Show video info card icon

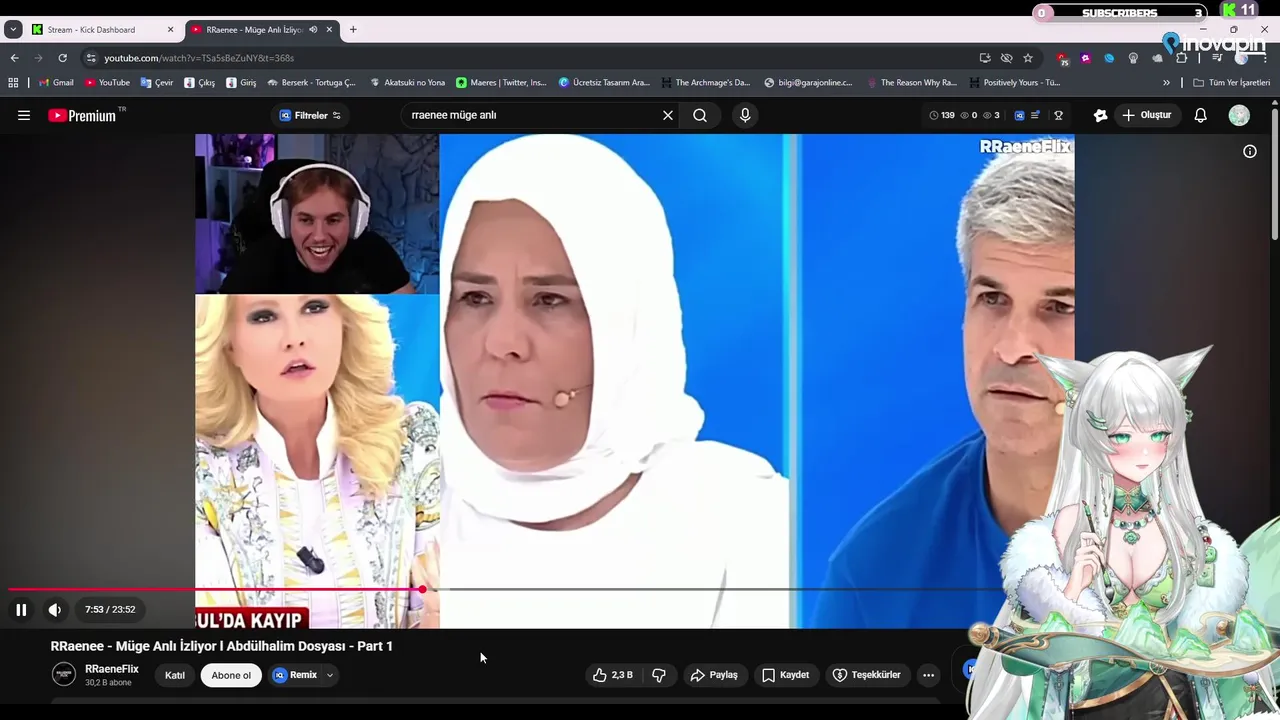(1250, 152)
